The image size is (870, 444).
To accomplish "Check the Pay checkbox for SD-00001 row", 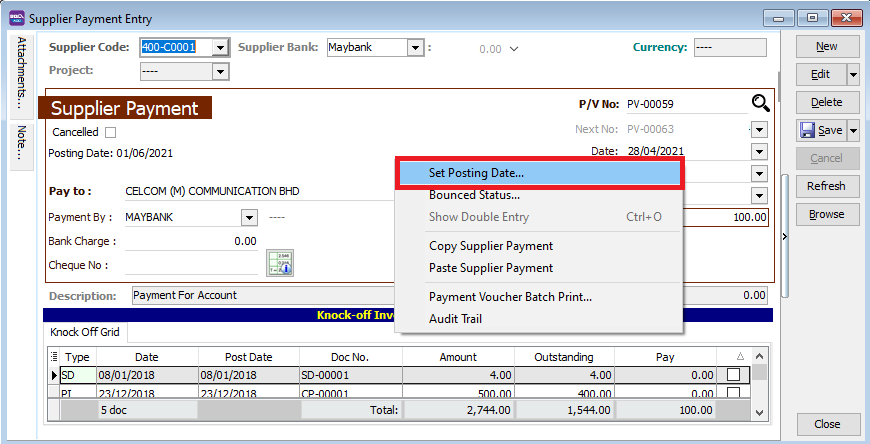I will coord(734,374).
